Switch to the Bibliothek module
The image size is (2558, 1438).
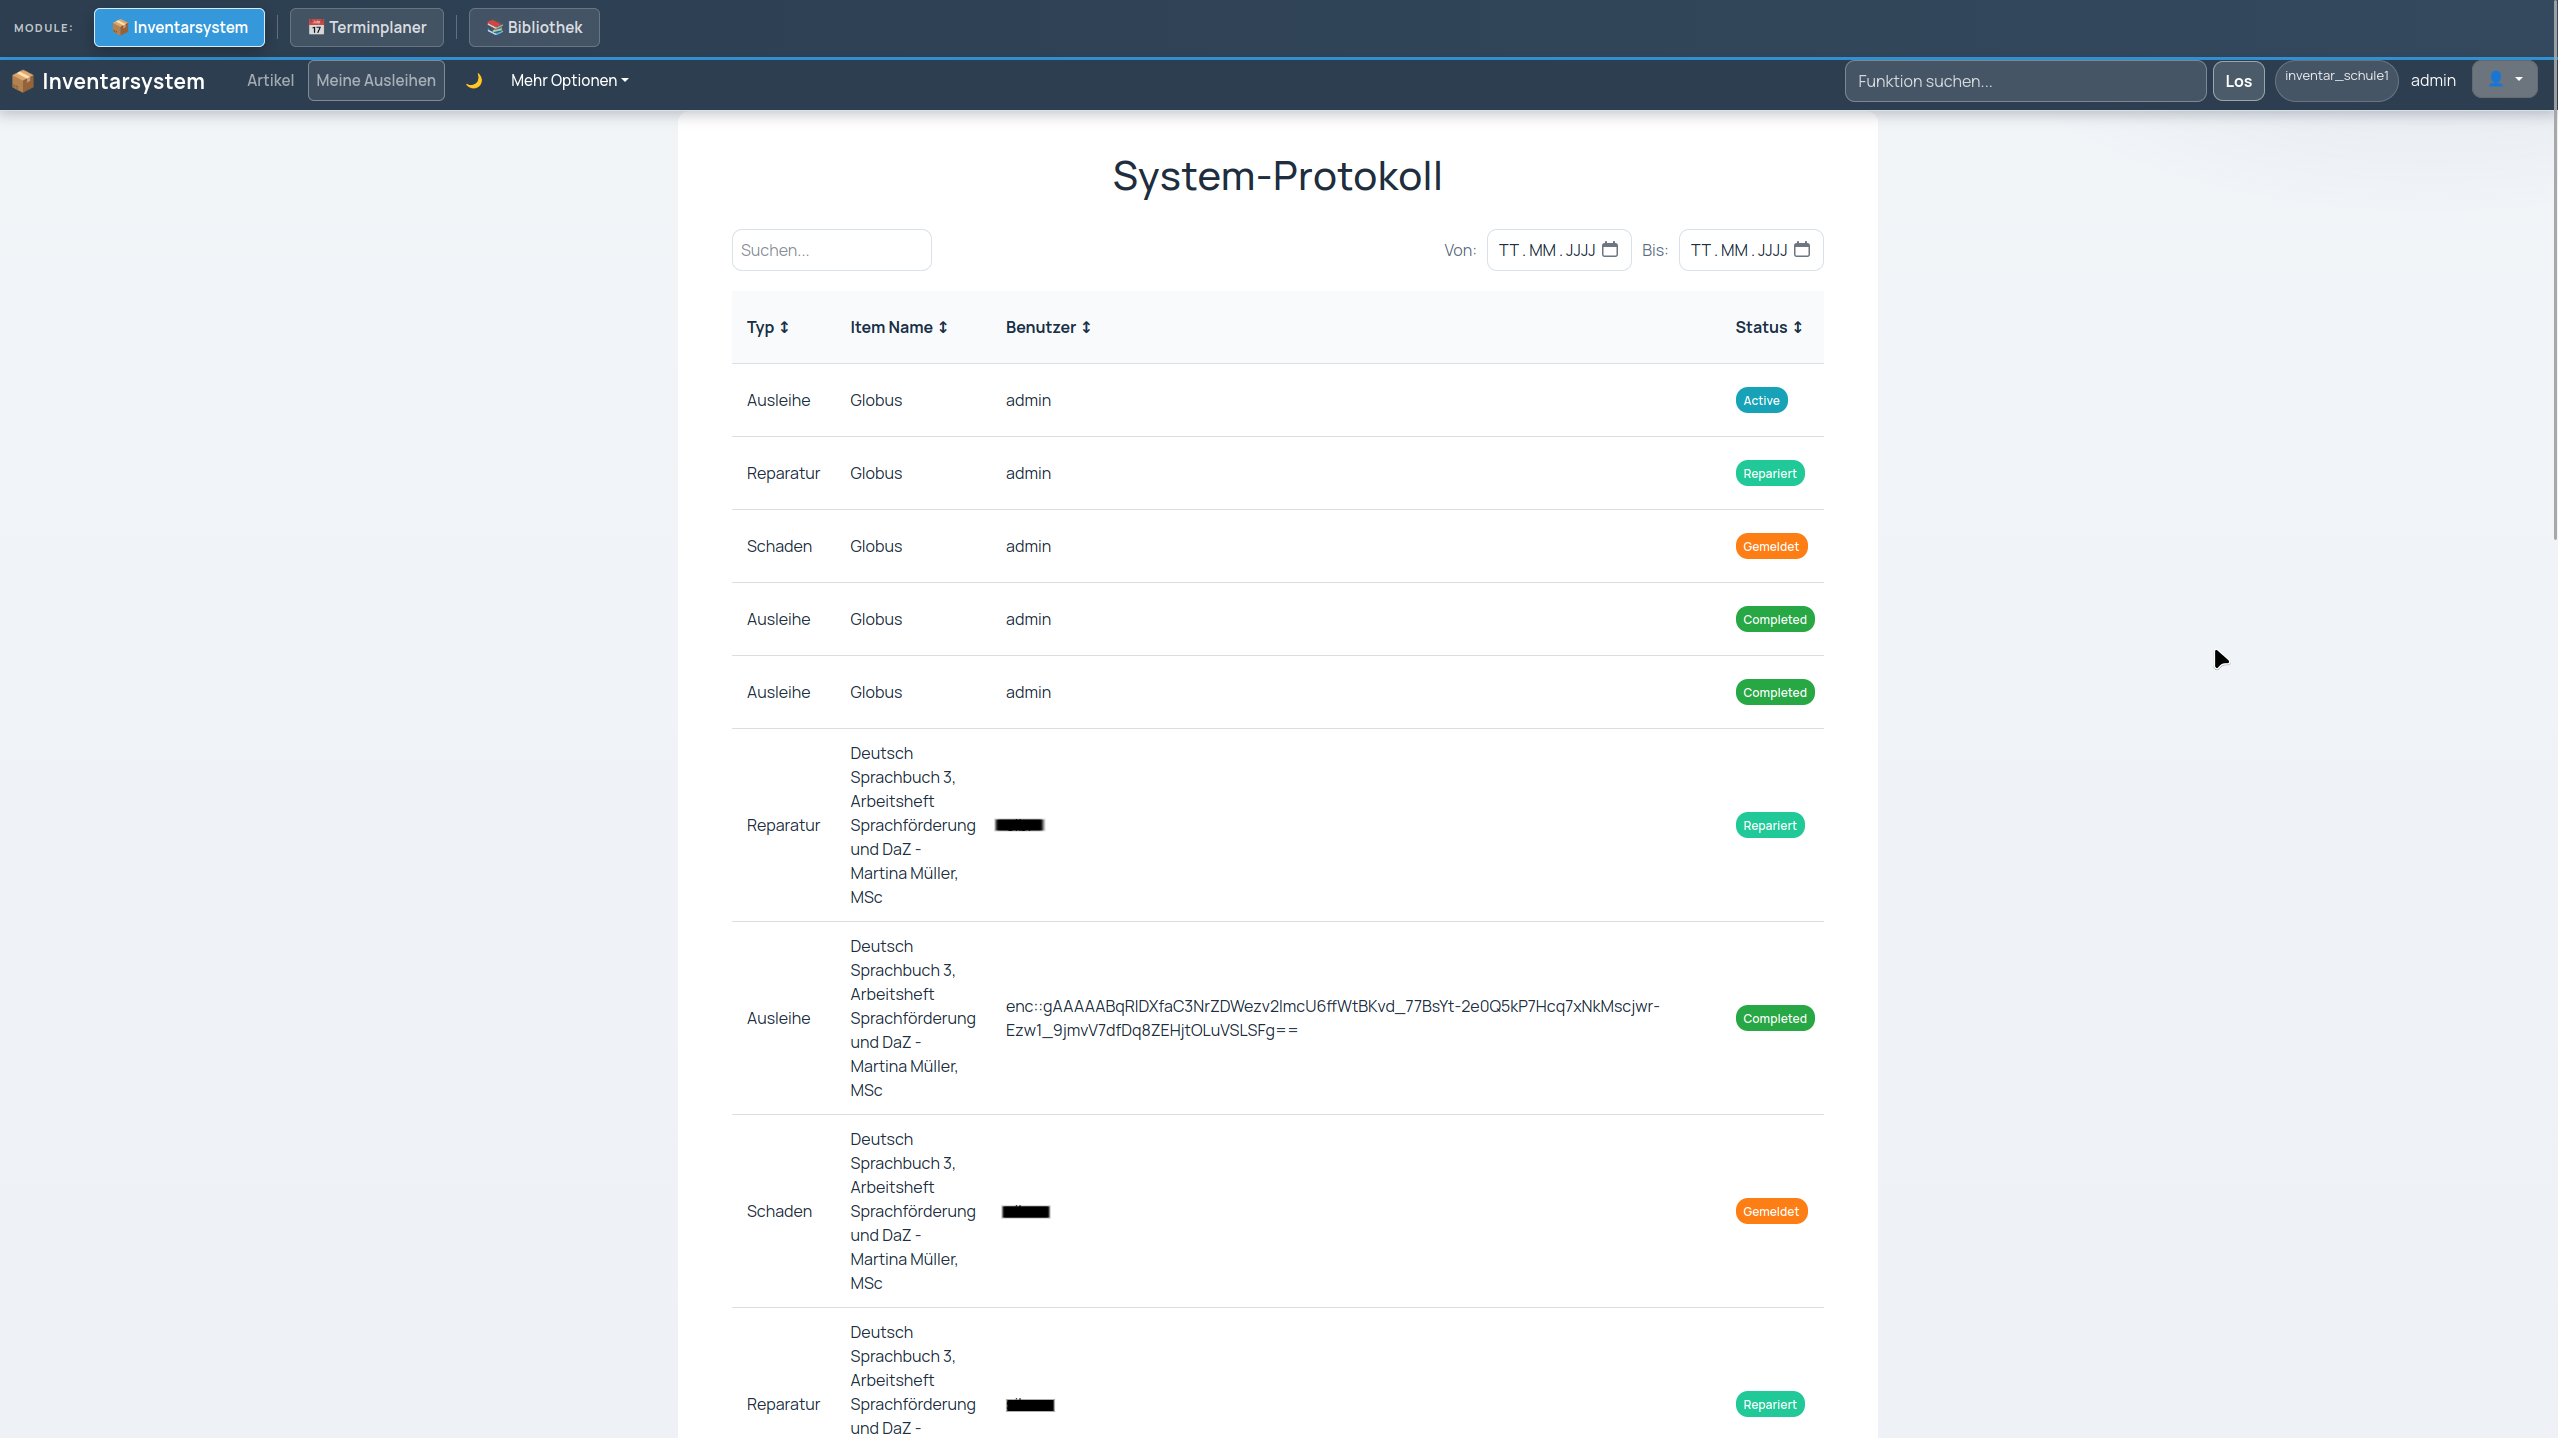point(534,27)
